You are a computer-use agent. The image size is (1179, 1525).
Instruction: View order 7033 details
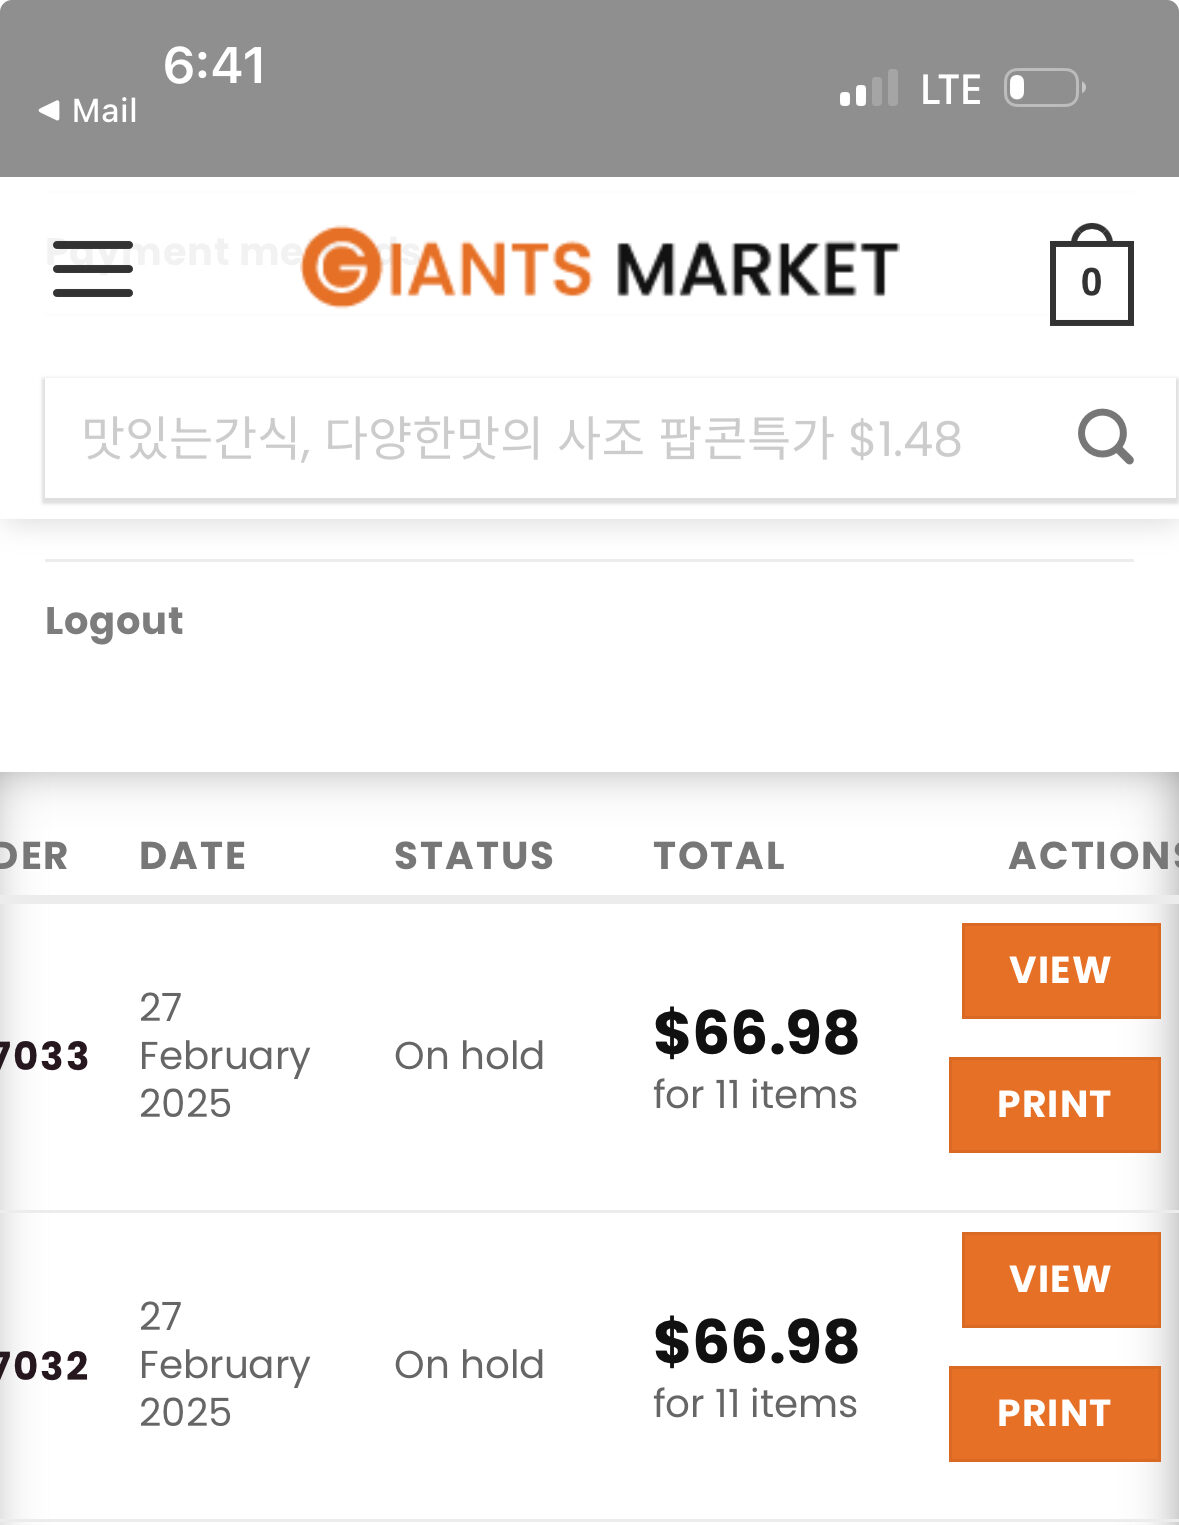click(x=1061, y=971)
